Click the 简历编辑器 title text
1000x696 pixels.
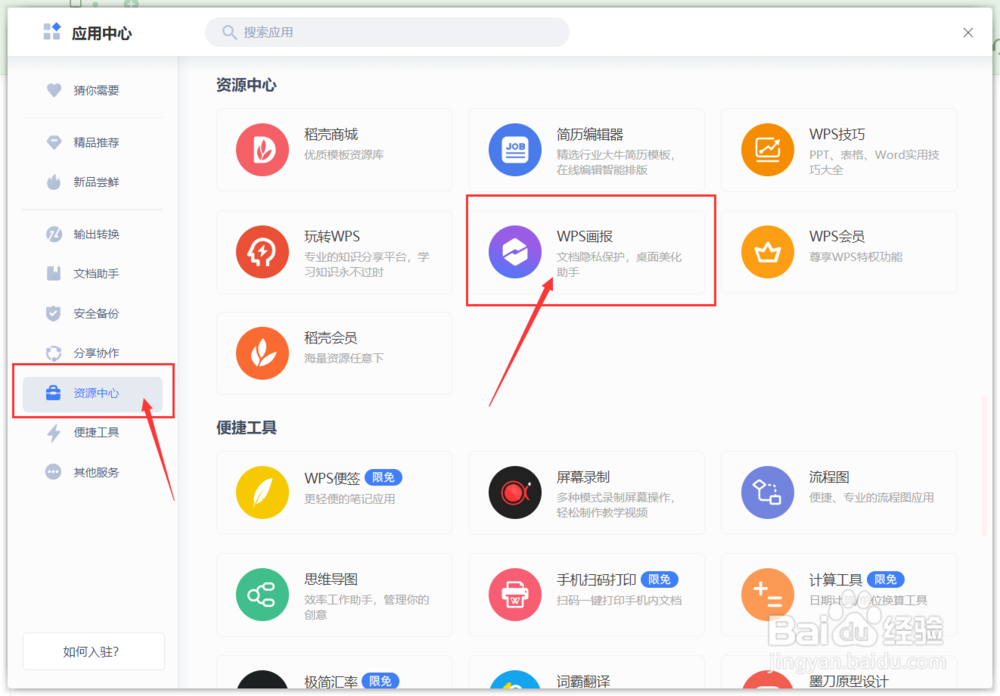(x=590, y=135)
